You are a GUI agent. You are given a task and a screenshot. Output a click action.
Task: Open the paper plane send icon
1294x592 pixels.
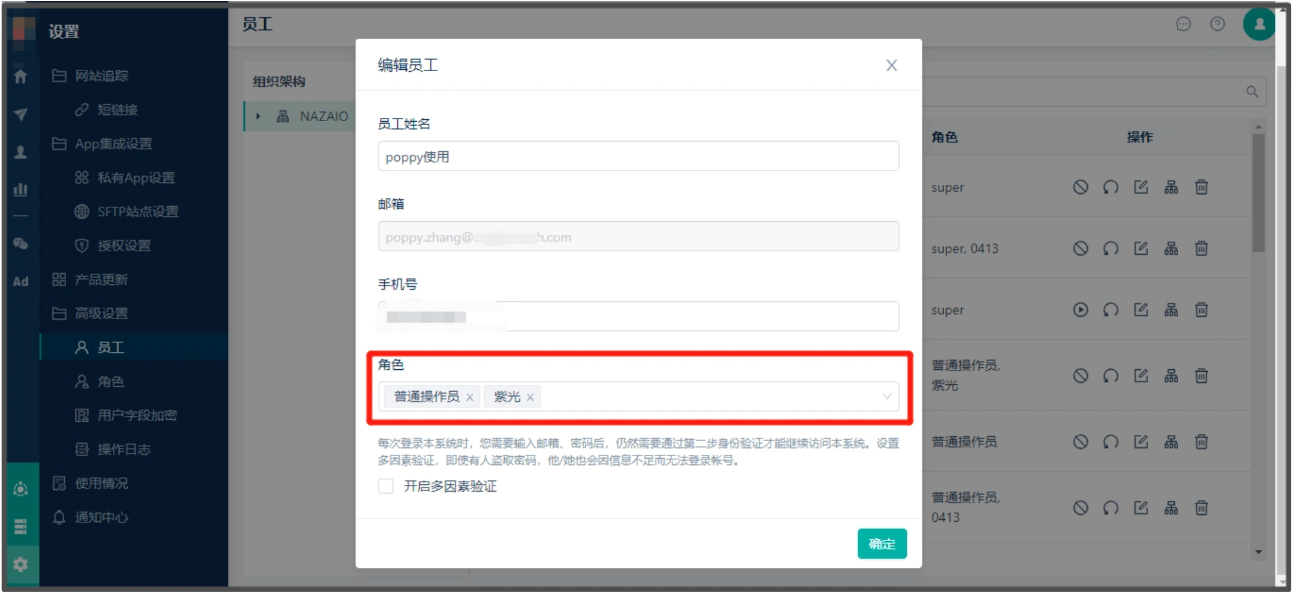click(20, 115)
